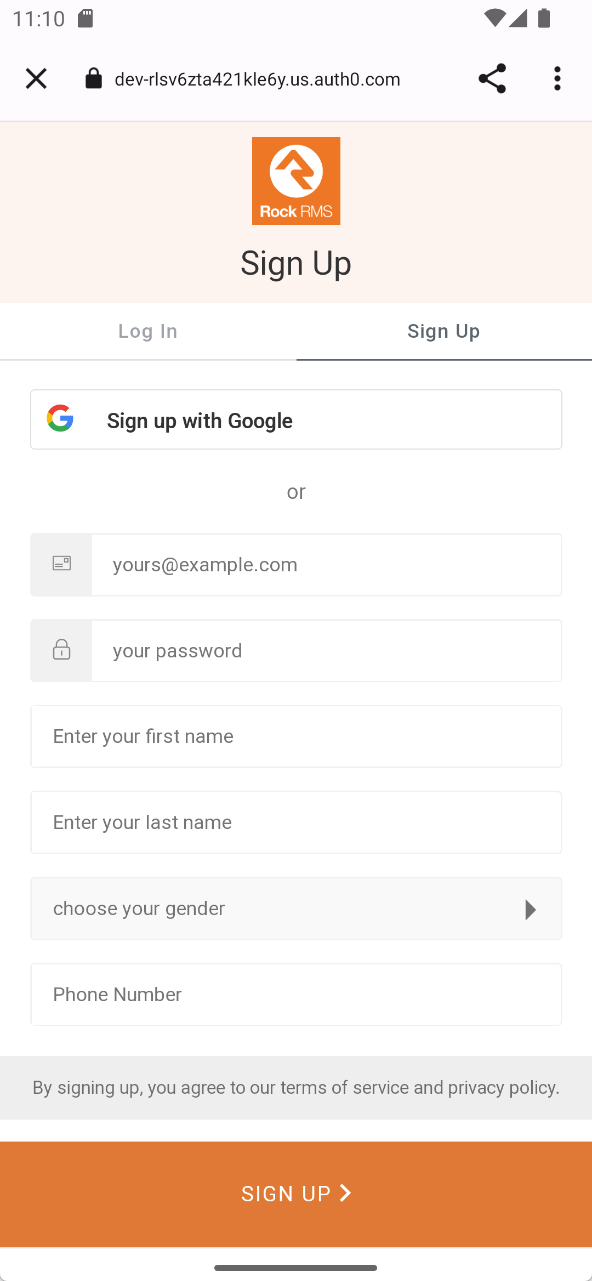Submit the orange SIGN UP button
592x1281 pixels.
pyautogui.click(x=296, y=1193)
